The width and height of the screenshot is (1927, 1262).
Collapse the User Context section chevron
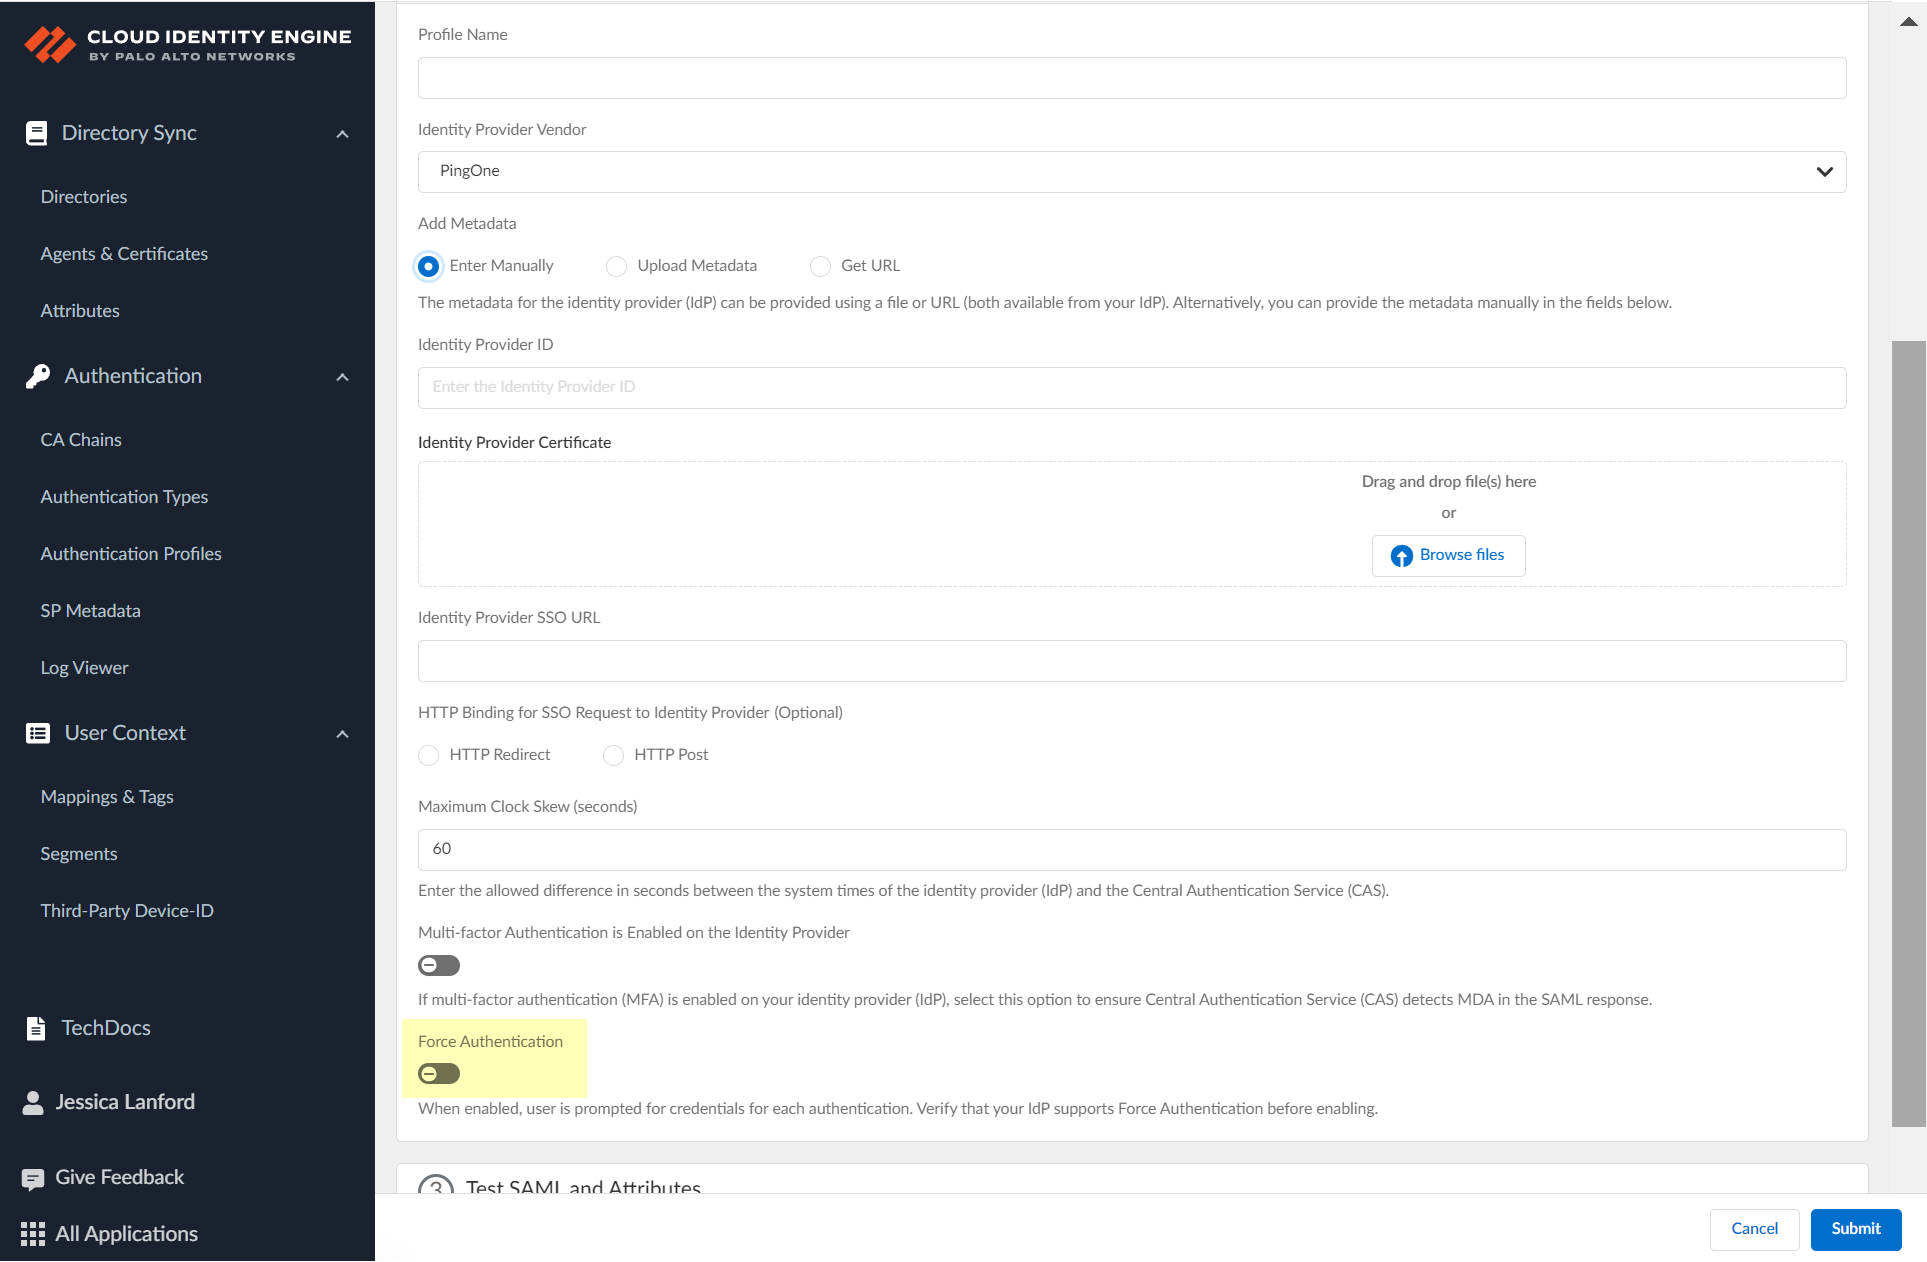[342, 734]
